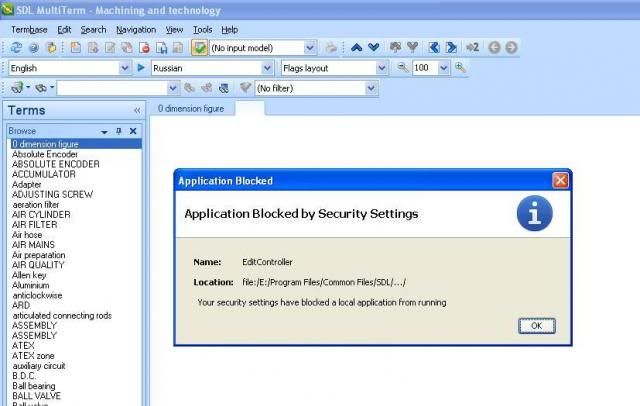
Task: Open the View menu
Action: [x=174, y=30]
